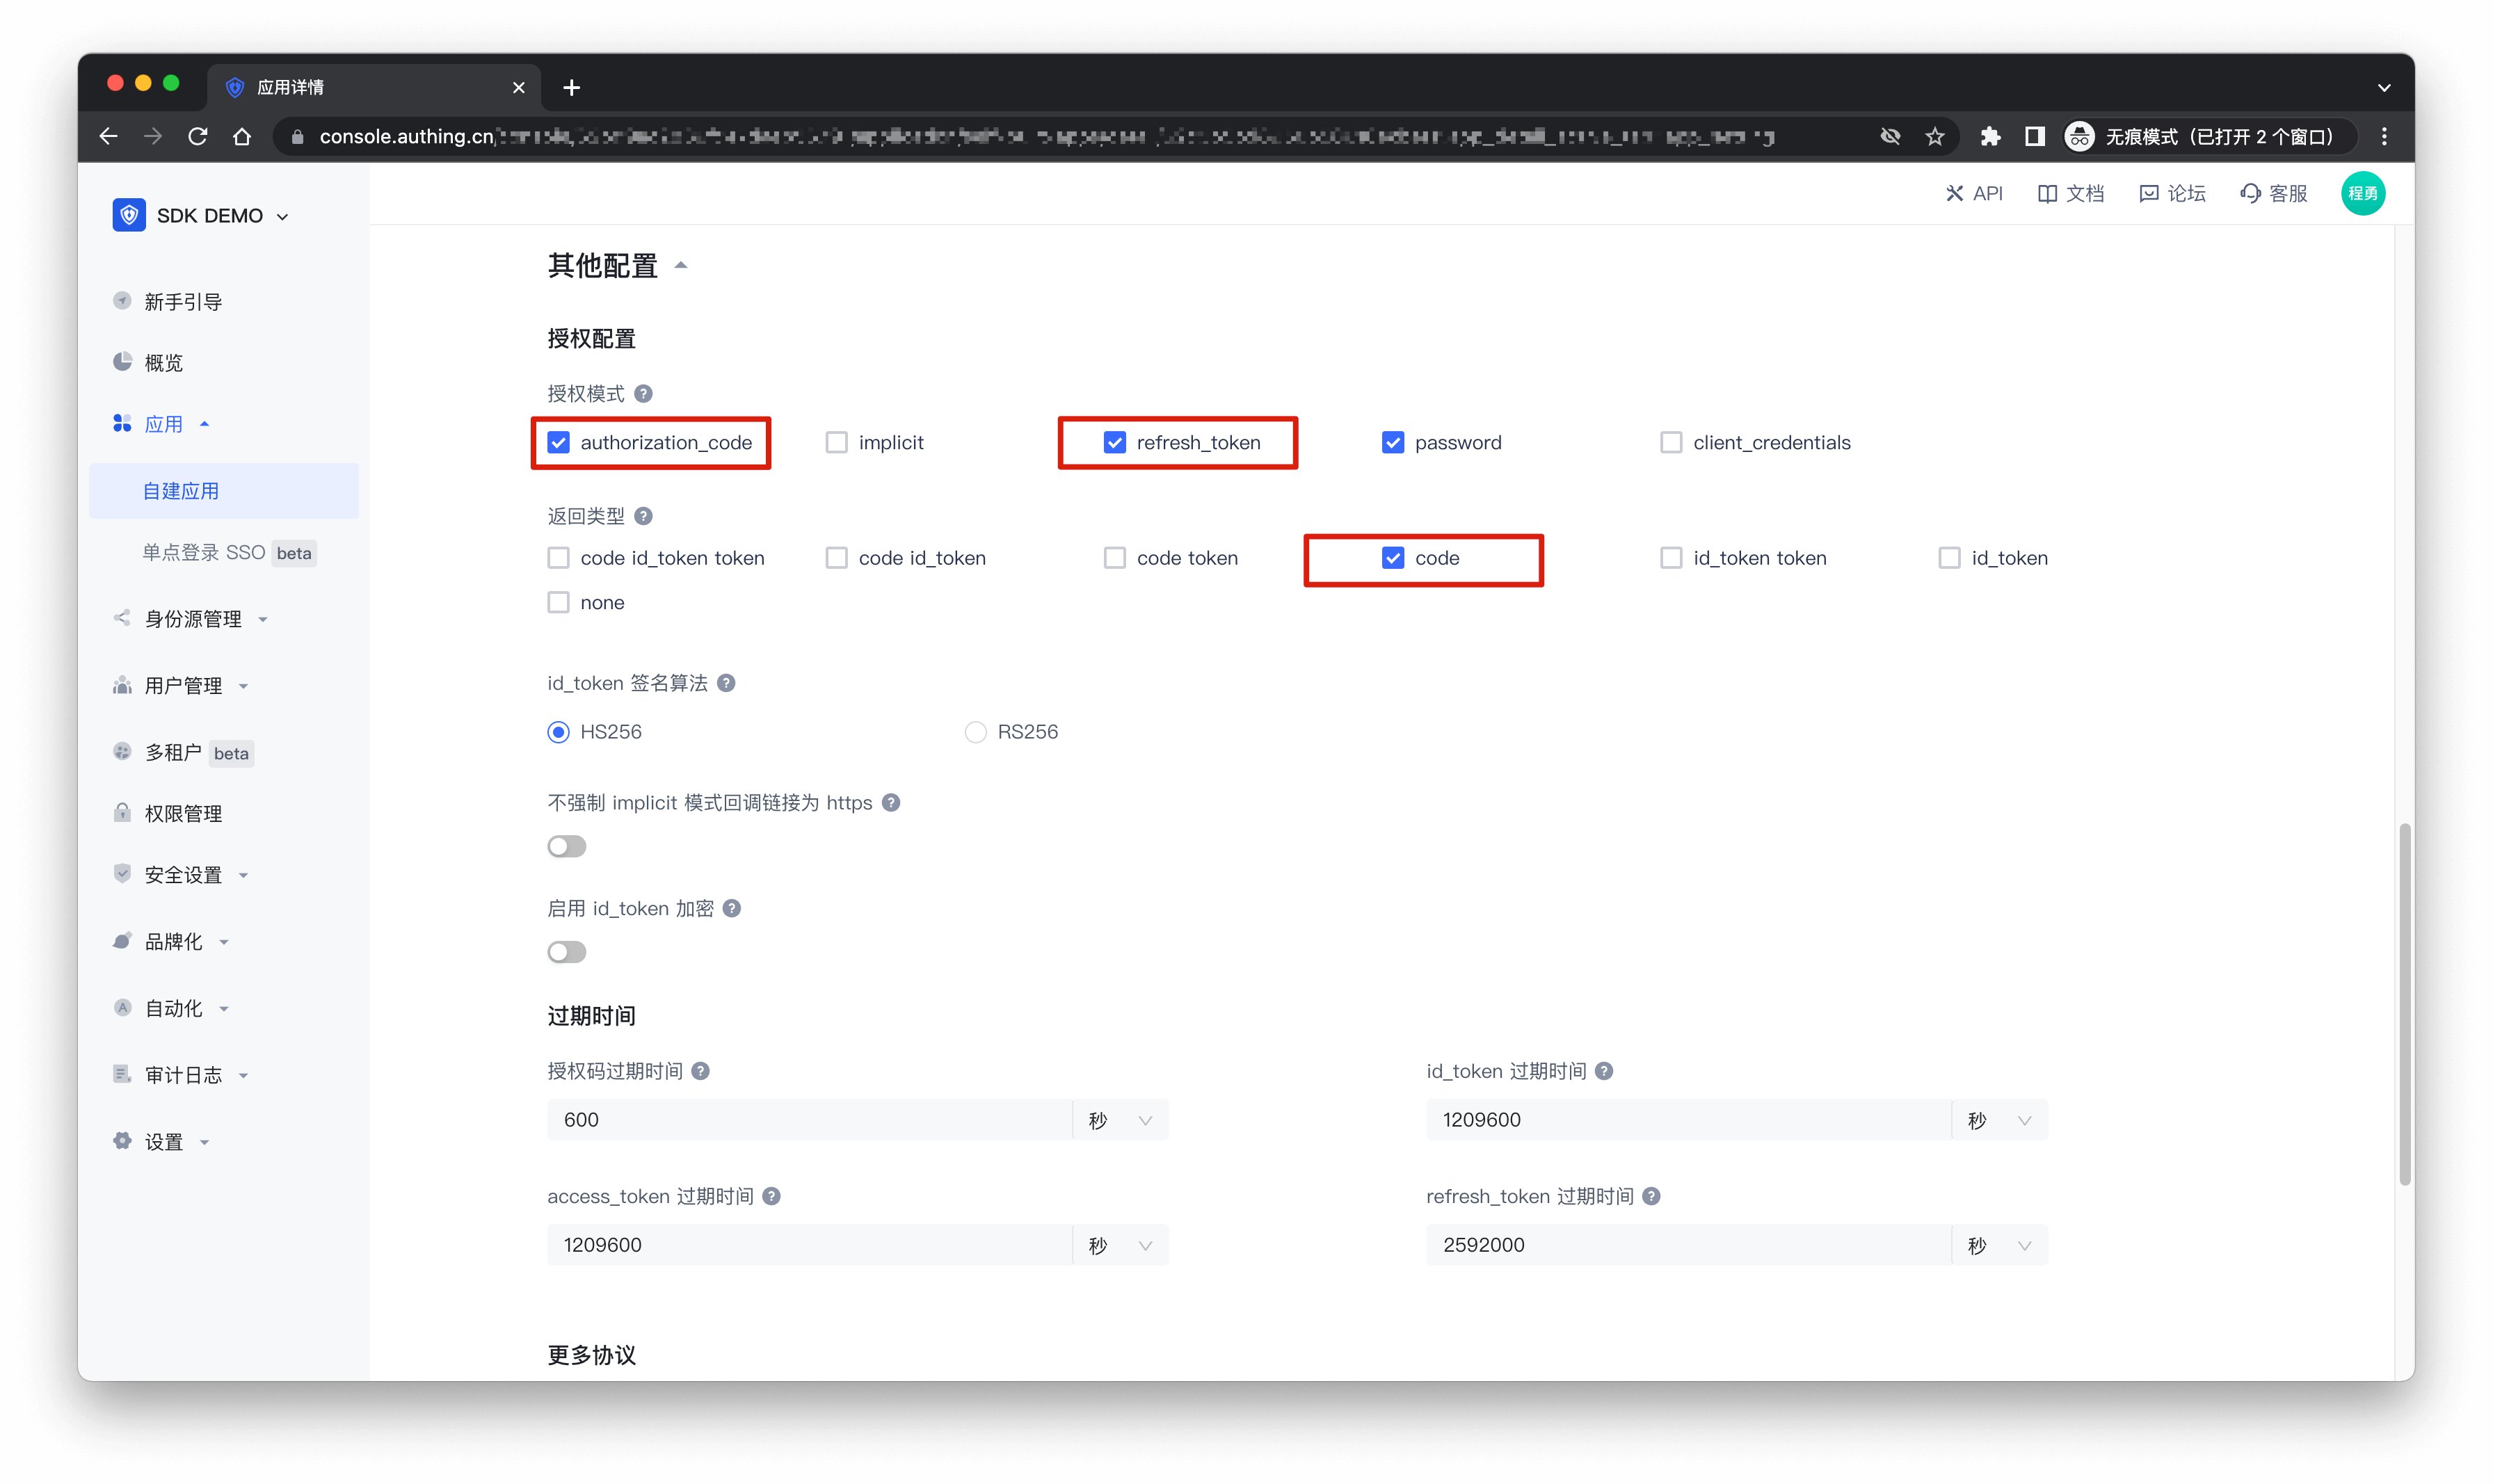Select the RS256 signing algorithm radio button

[x=975, y=732]
